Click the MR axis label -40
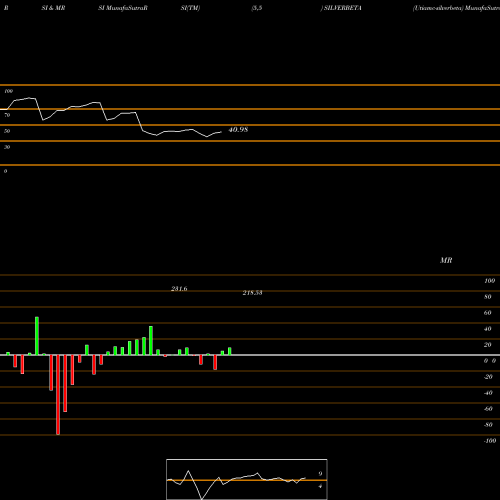The width and height of the screenshot is (500, 500). point(488,393)
